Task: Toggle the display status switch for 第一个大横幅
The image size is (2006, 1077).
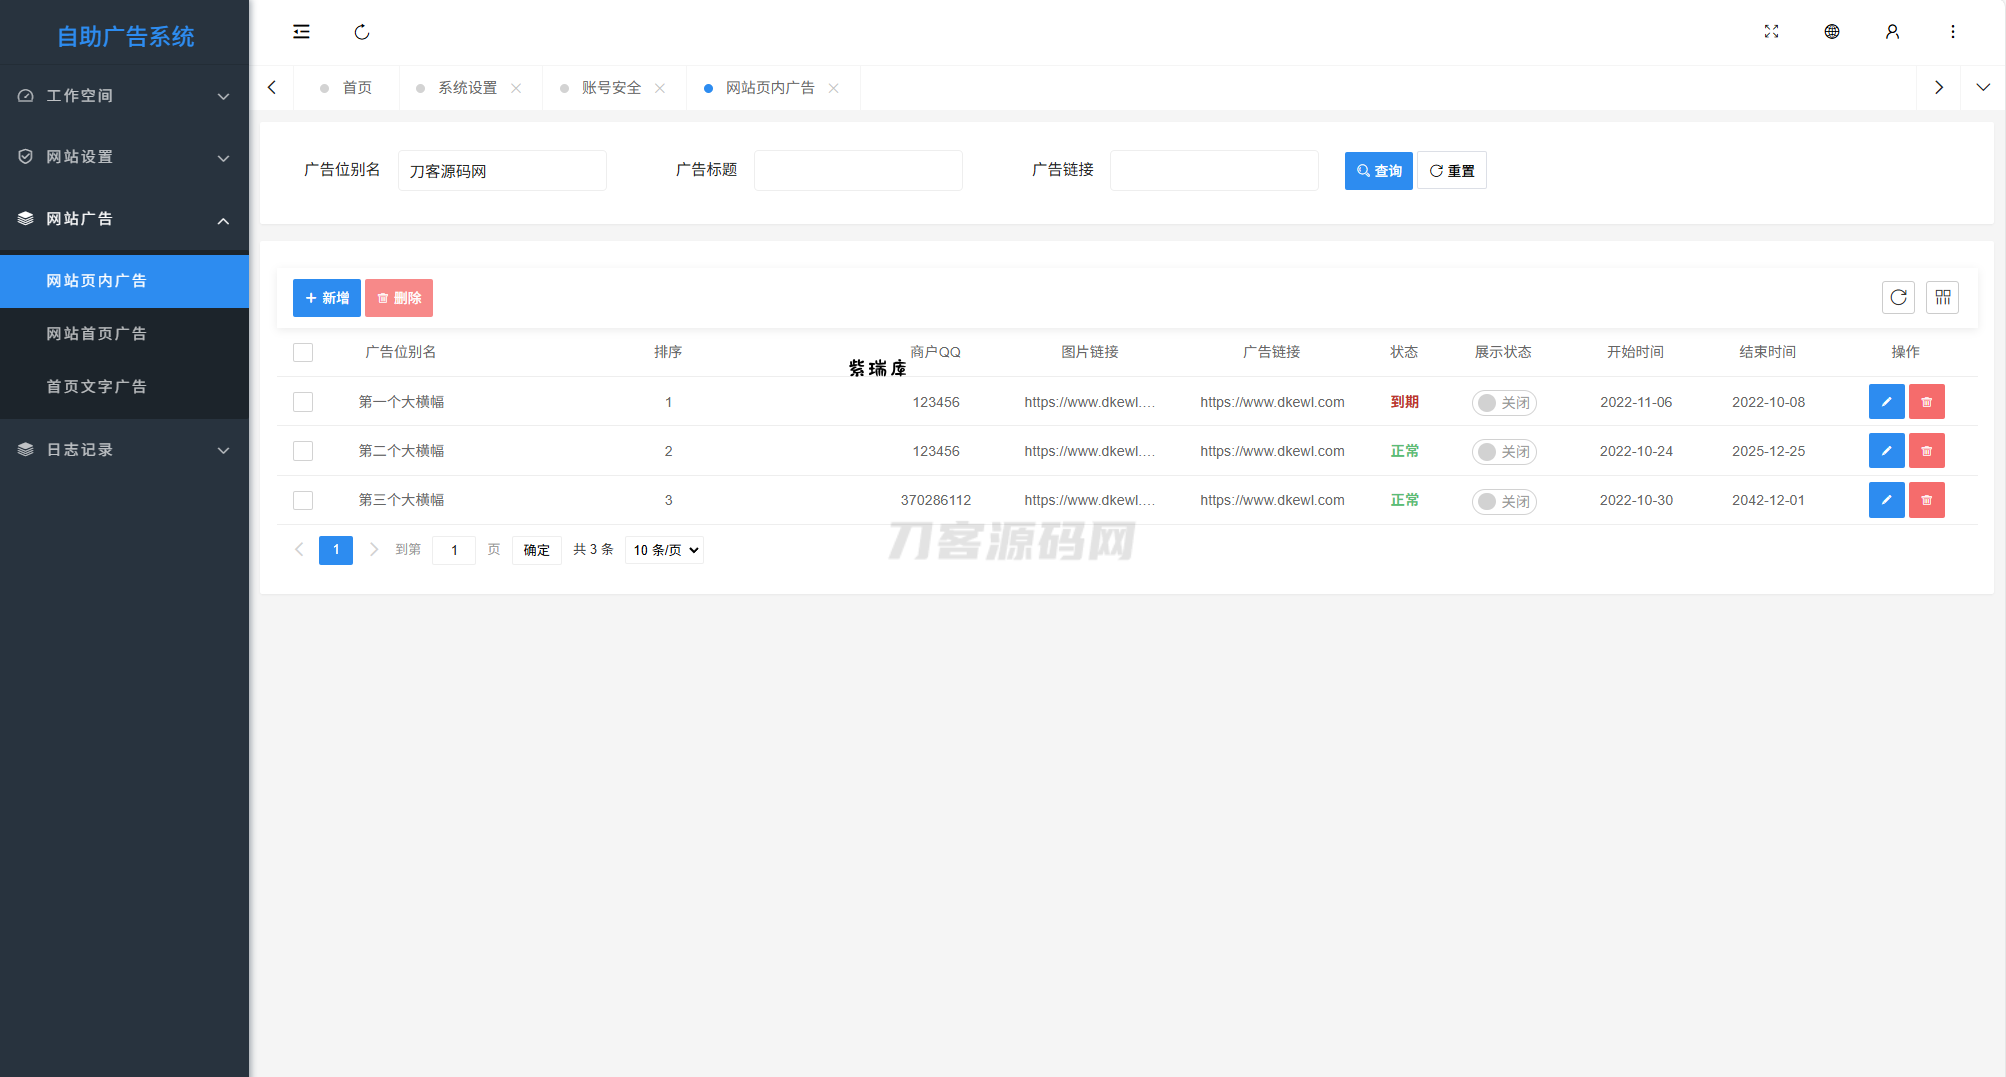Action: pyautogui.click(x=1503, y=403)
